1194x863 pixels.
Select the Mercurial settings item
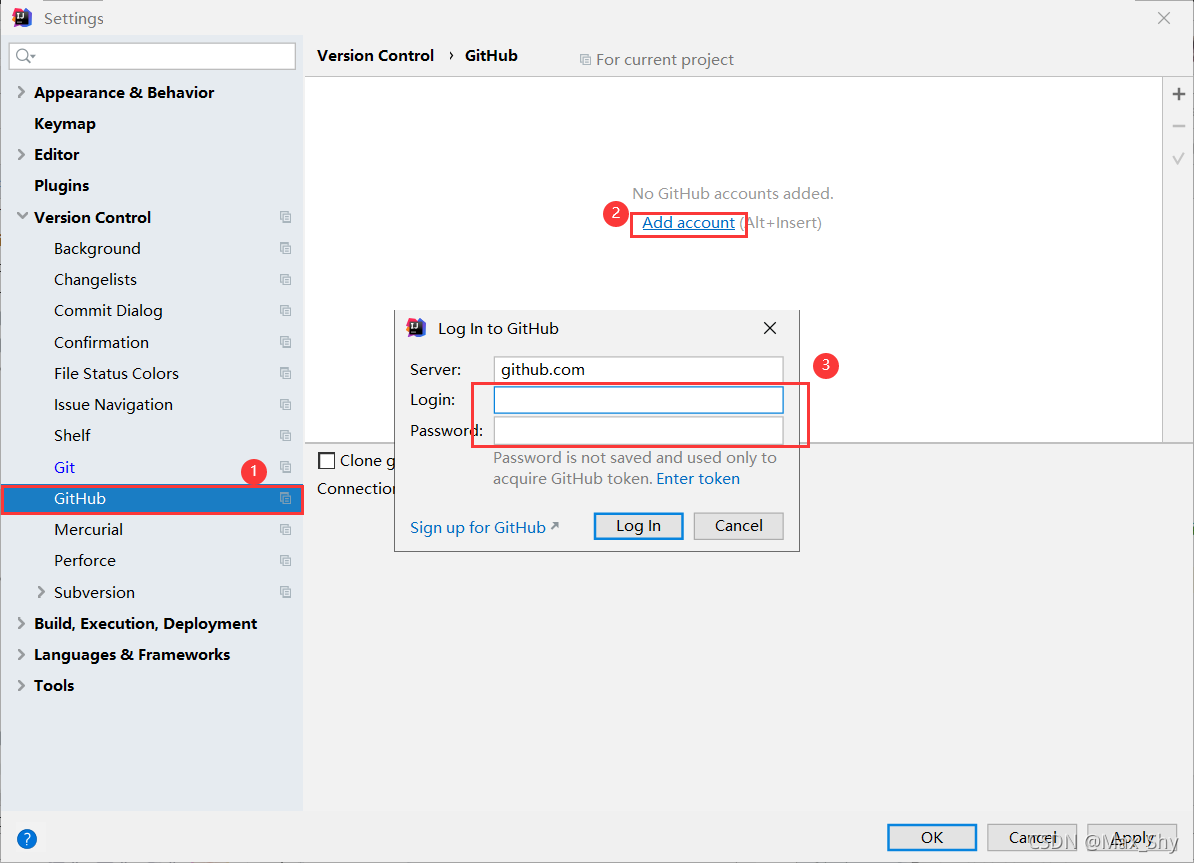tap(88, 529)
